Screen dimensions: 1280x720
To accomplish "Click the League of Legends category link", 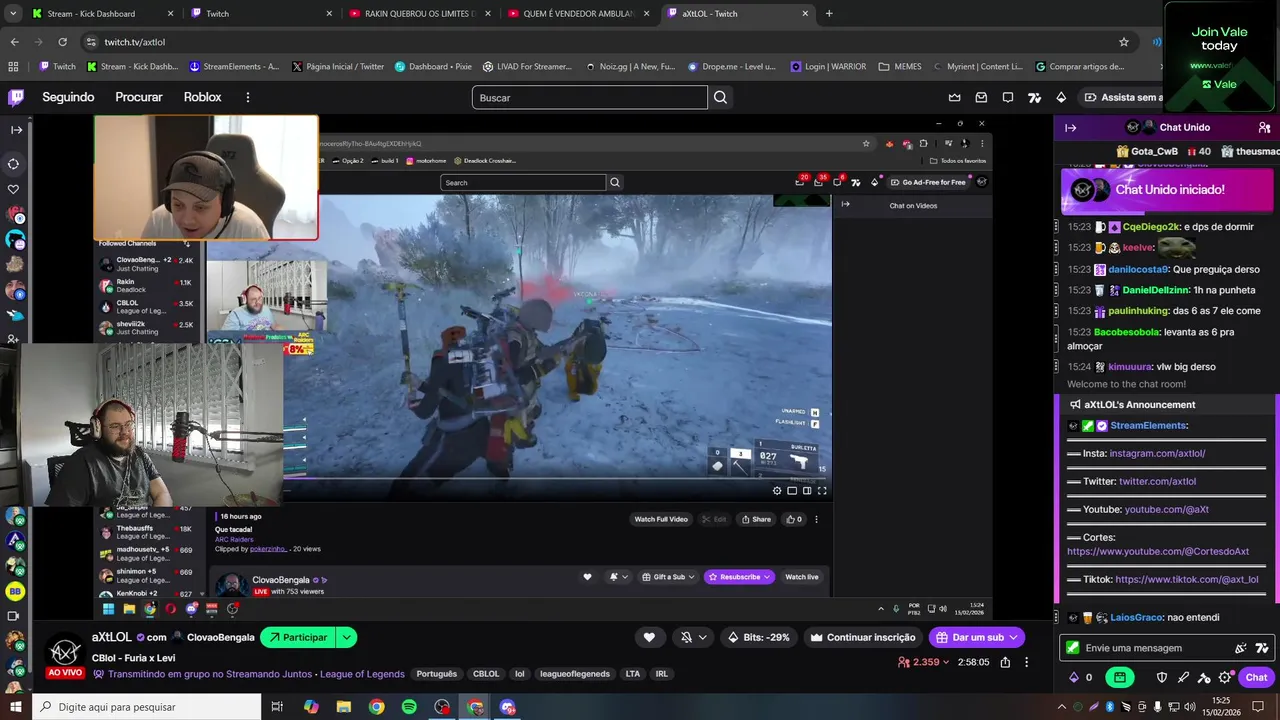I will 360,674.
